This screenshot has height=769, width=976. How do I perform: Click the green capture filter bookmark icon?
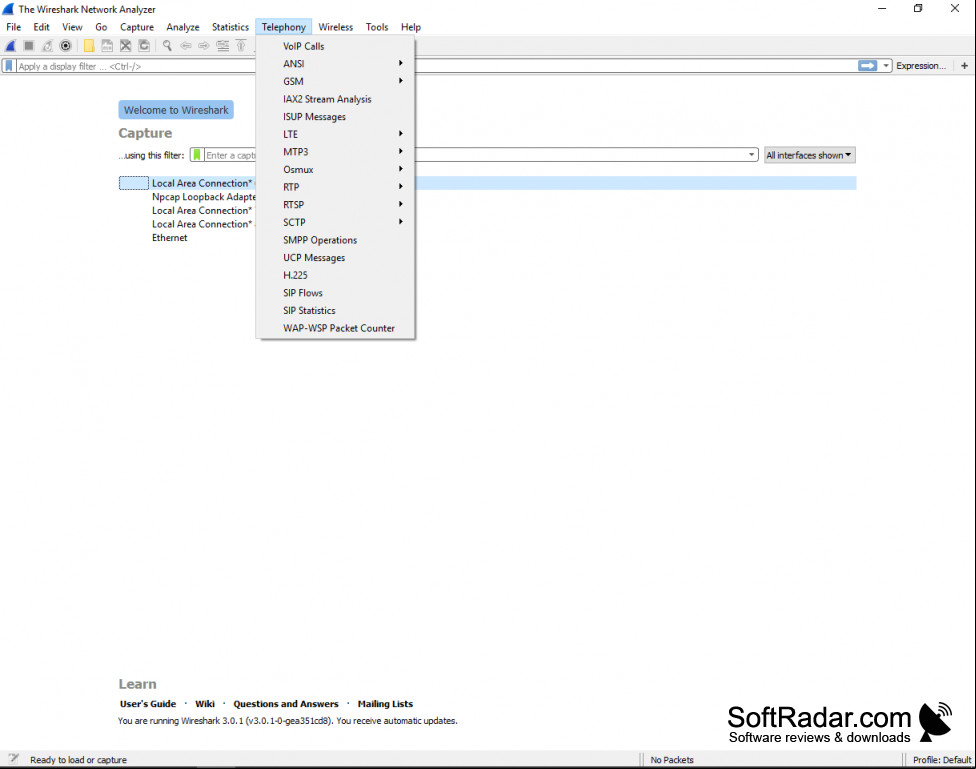click(197, 155)
